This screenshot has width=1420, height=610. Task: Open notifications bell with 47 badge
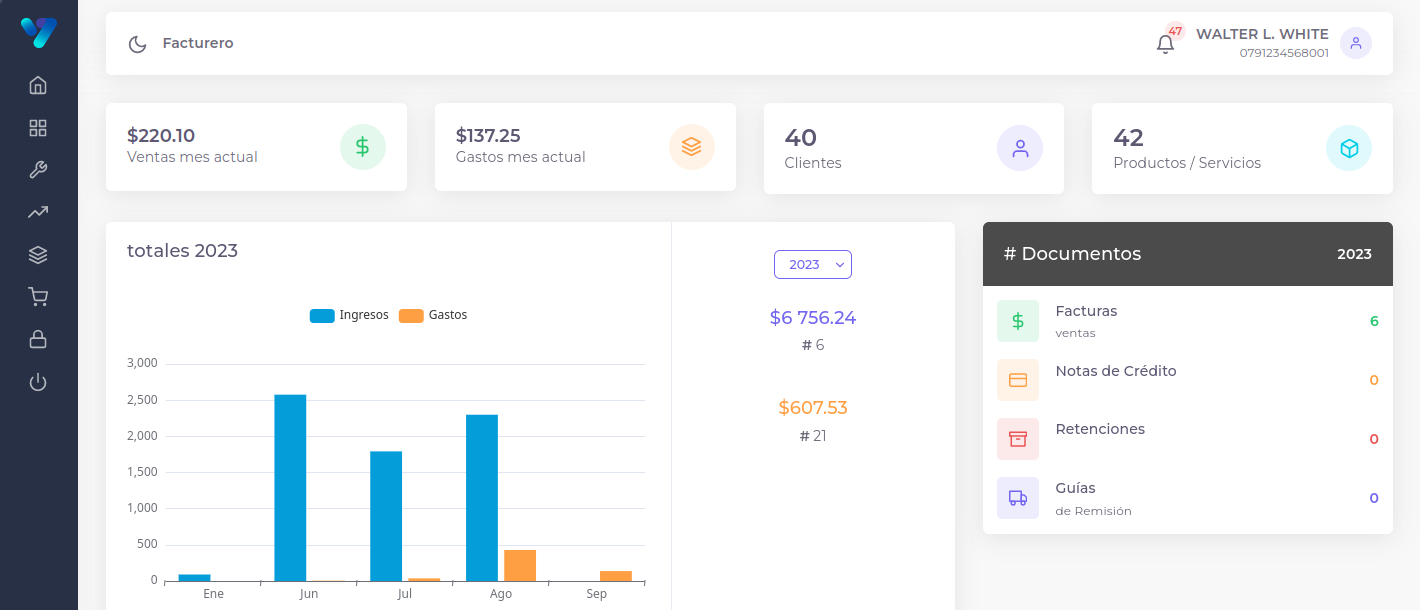[x=1165, y=44]
